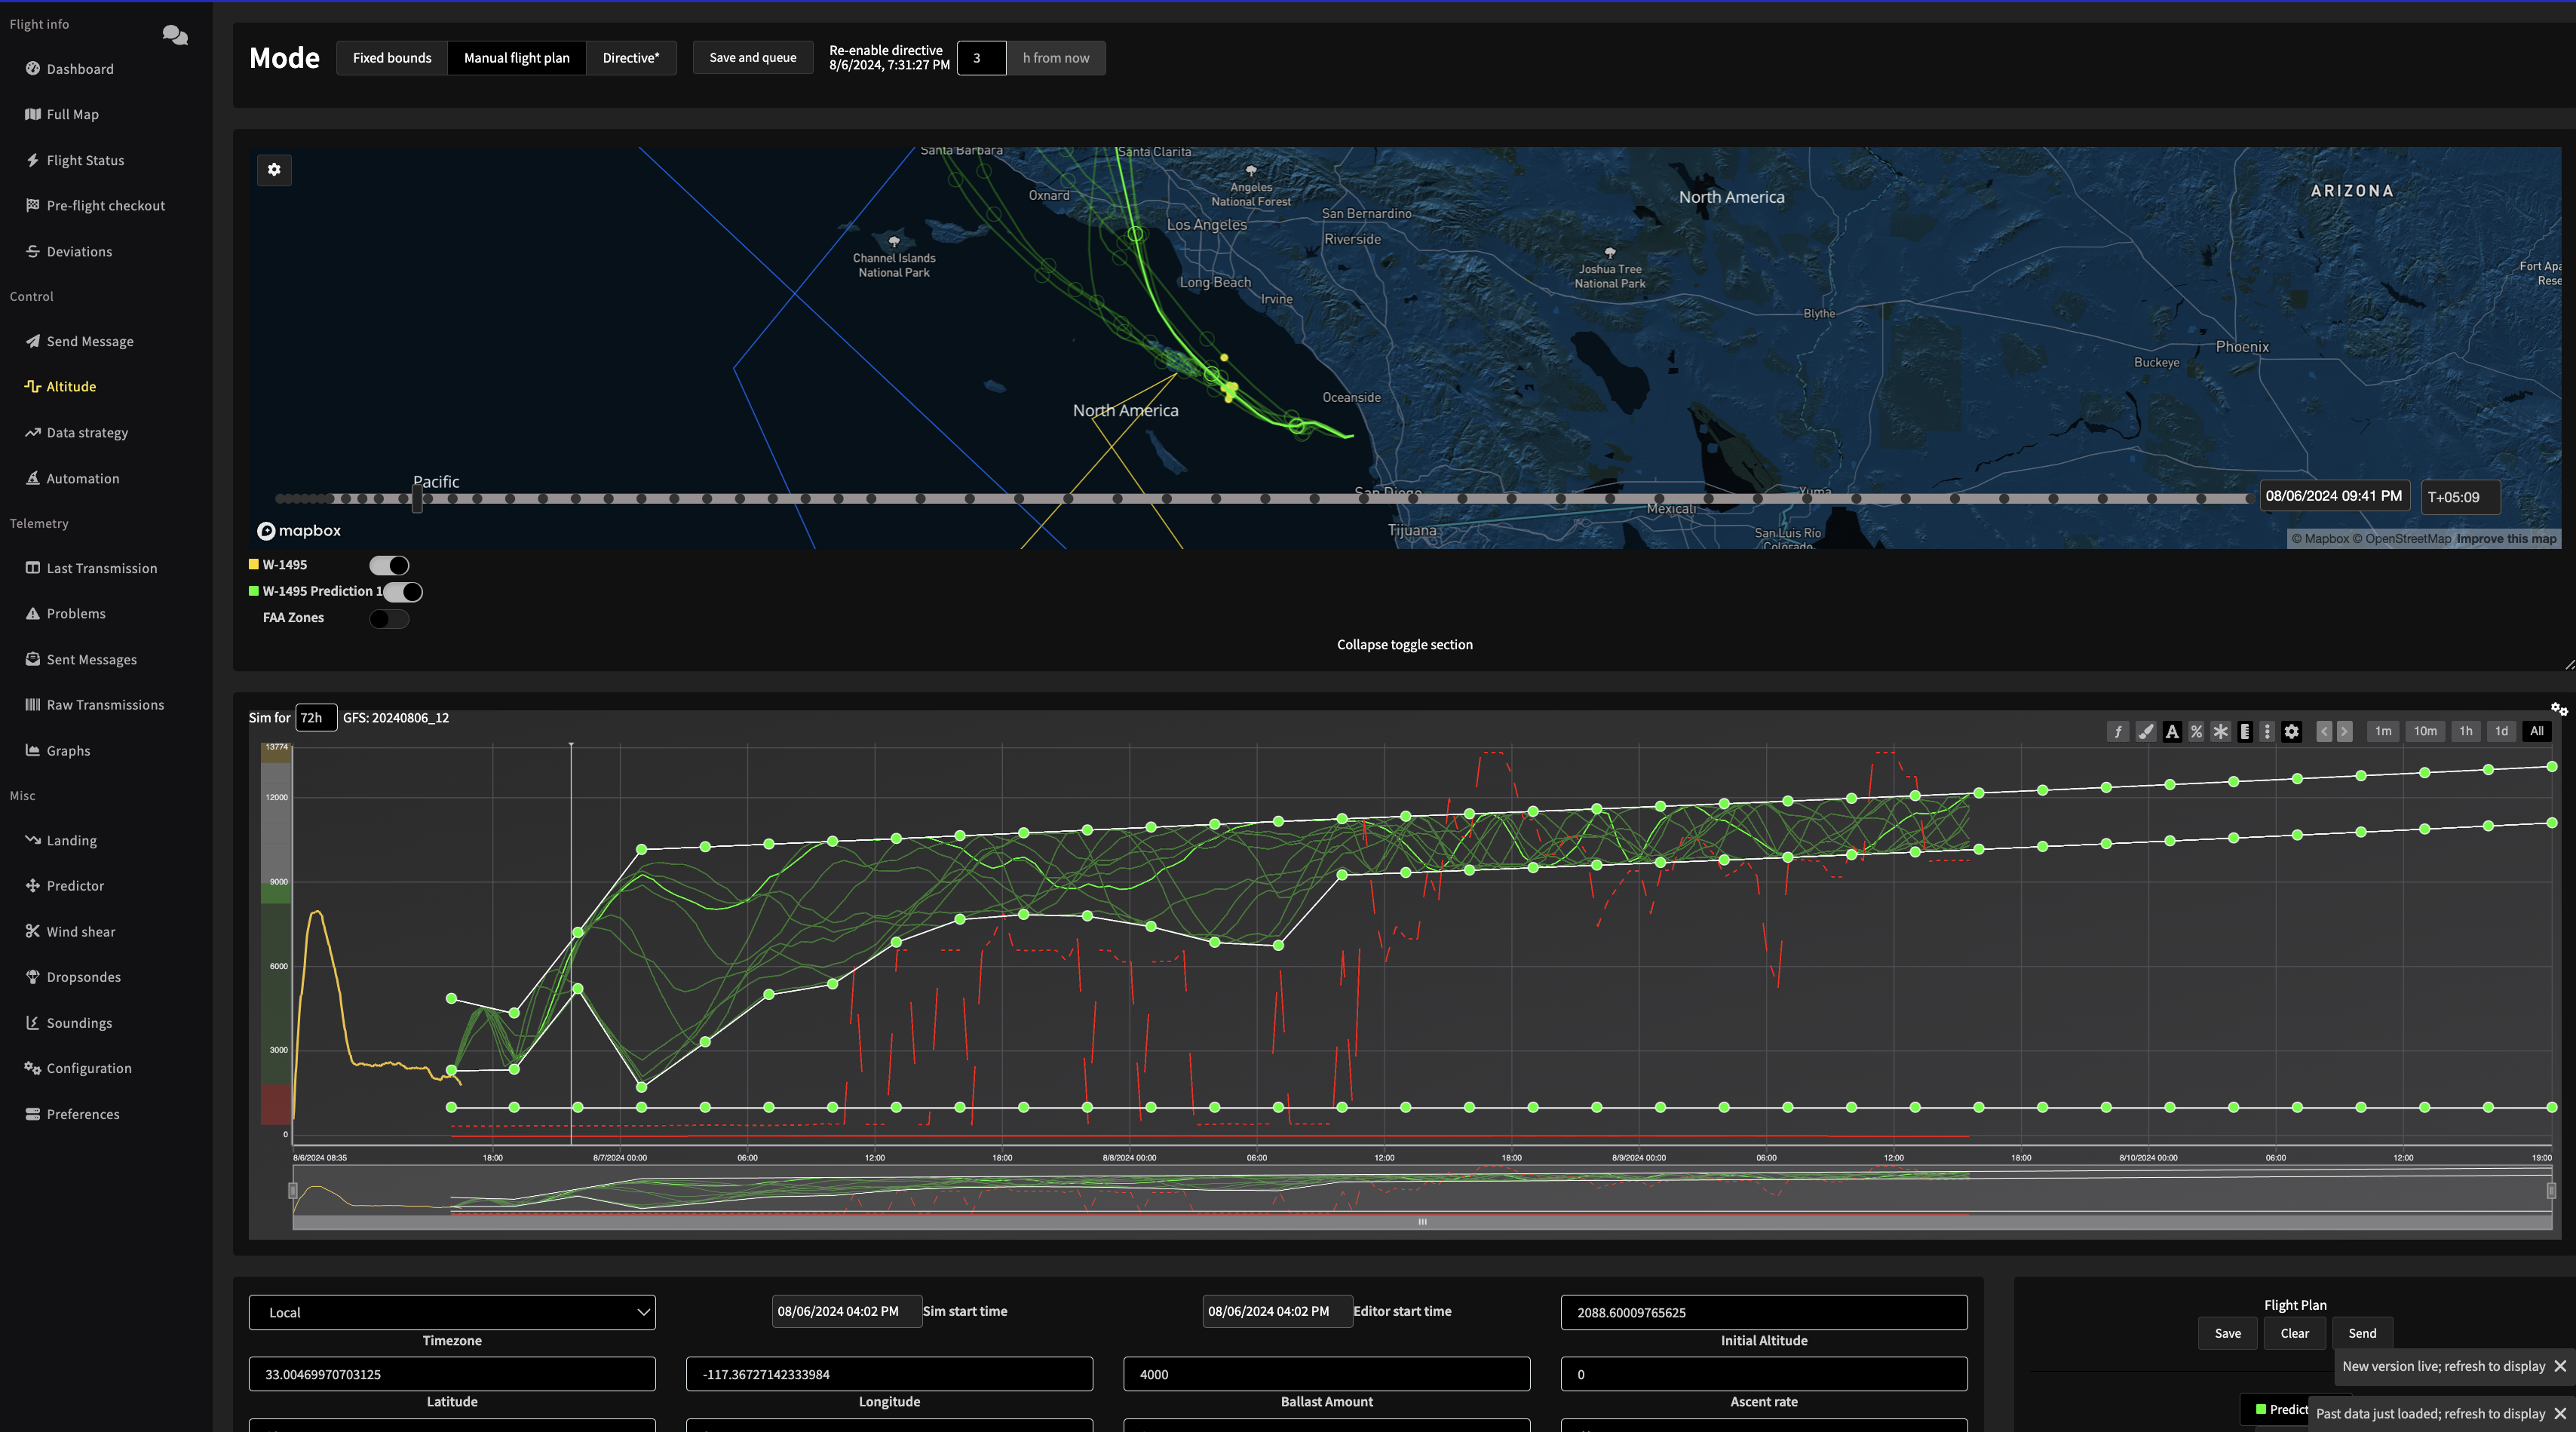Click Save and queue button
The height and width of the screenshot is (1432, 2576).
(753, 58)
